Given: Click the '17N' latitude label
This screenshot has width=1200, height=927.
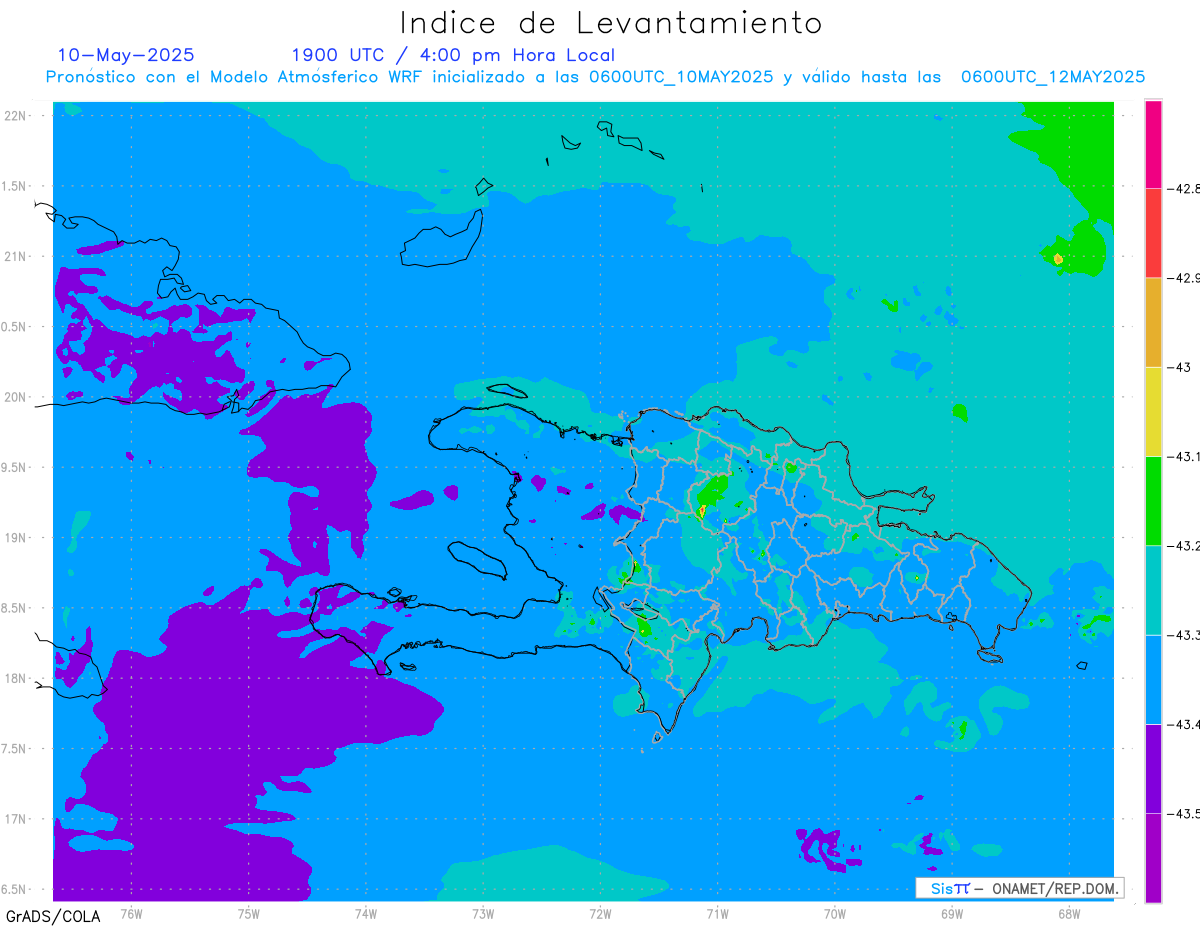Looking at the screenshot, I should [x=15, y=819].
